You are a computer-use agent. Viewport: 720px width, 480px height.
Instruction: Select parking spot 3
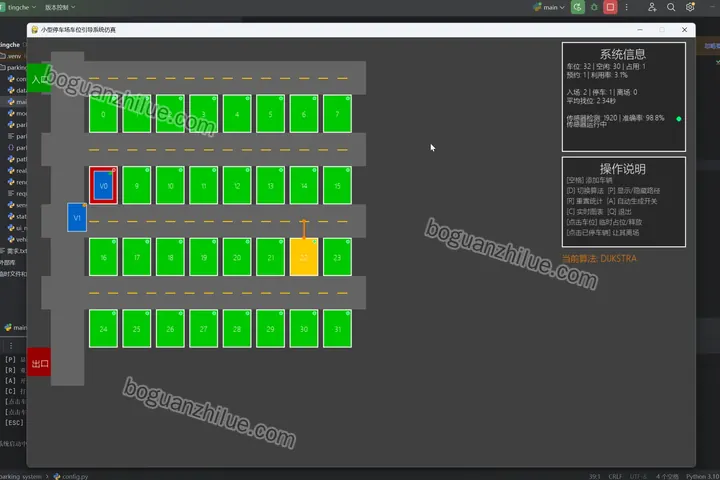point(203,114)
